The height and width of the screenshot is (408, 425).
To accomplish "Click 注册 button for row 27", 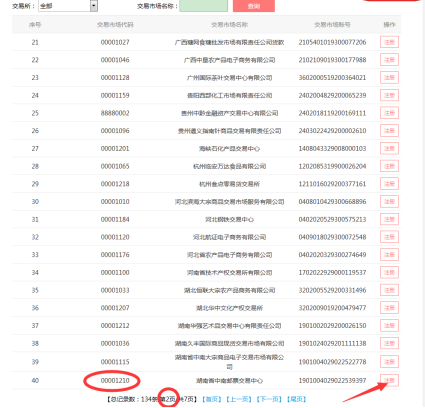I will (x=389, y=148).
